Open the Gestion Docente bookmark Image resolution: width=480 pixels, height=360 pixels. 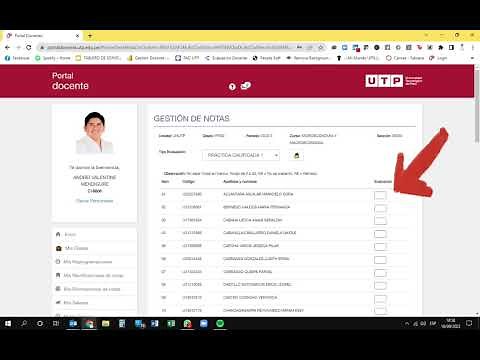[148, 58]
